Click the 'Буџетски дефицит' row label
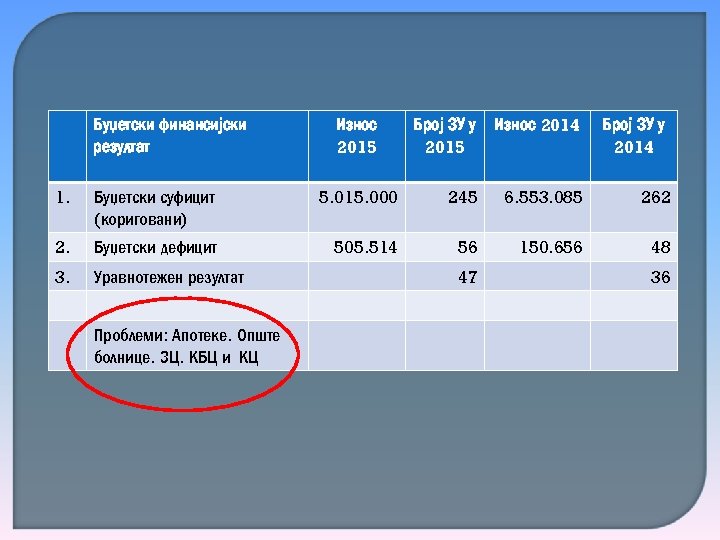Viewport: 720px width, 540px height. [x=155, y=248]
